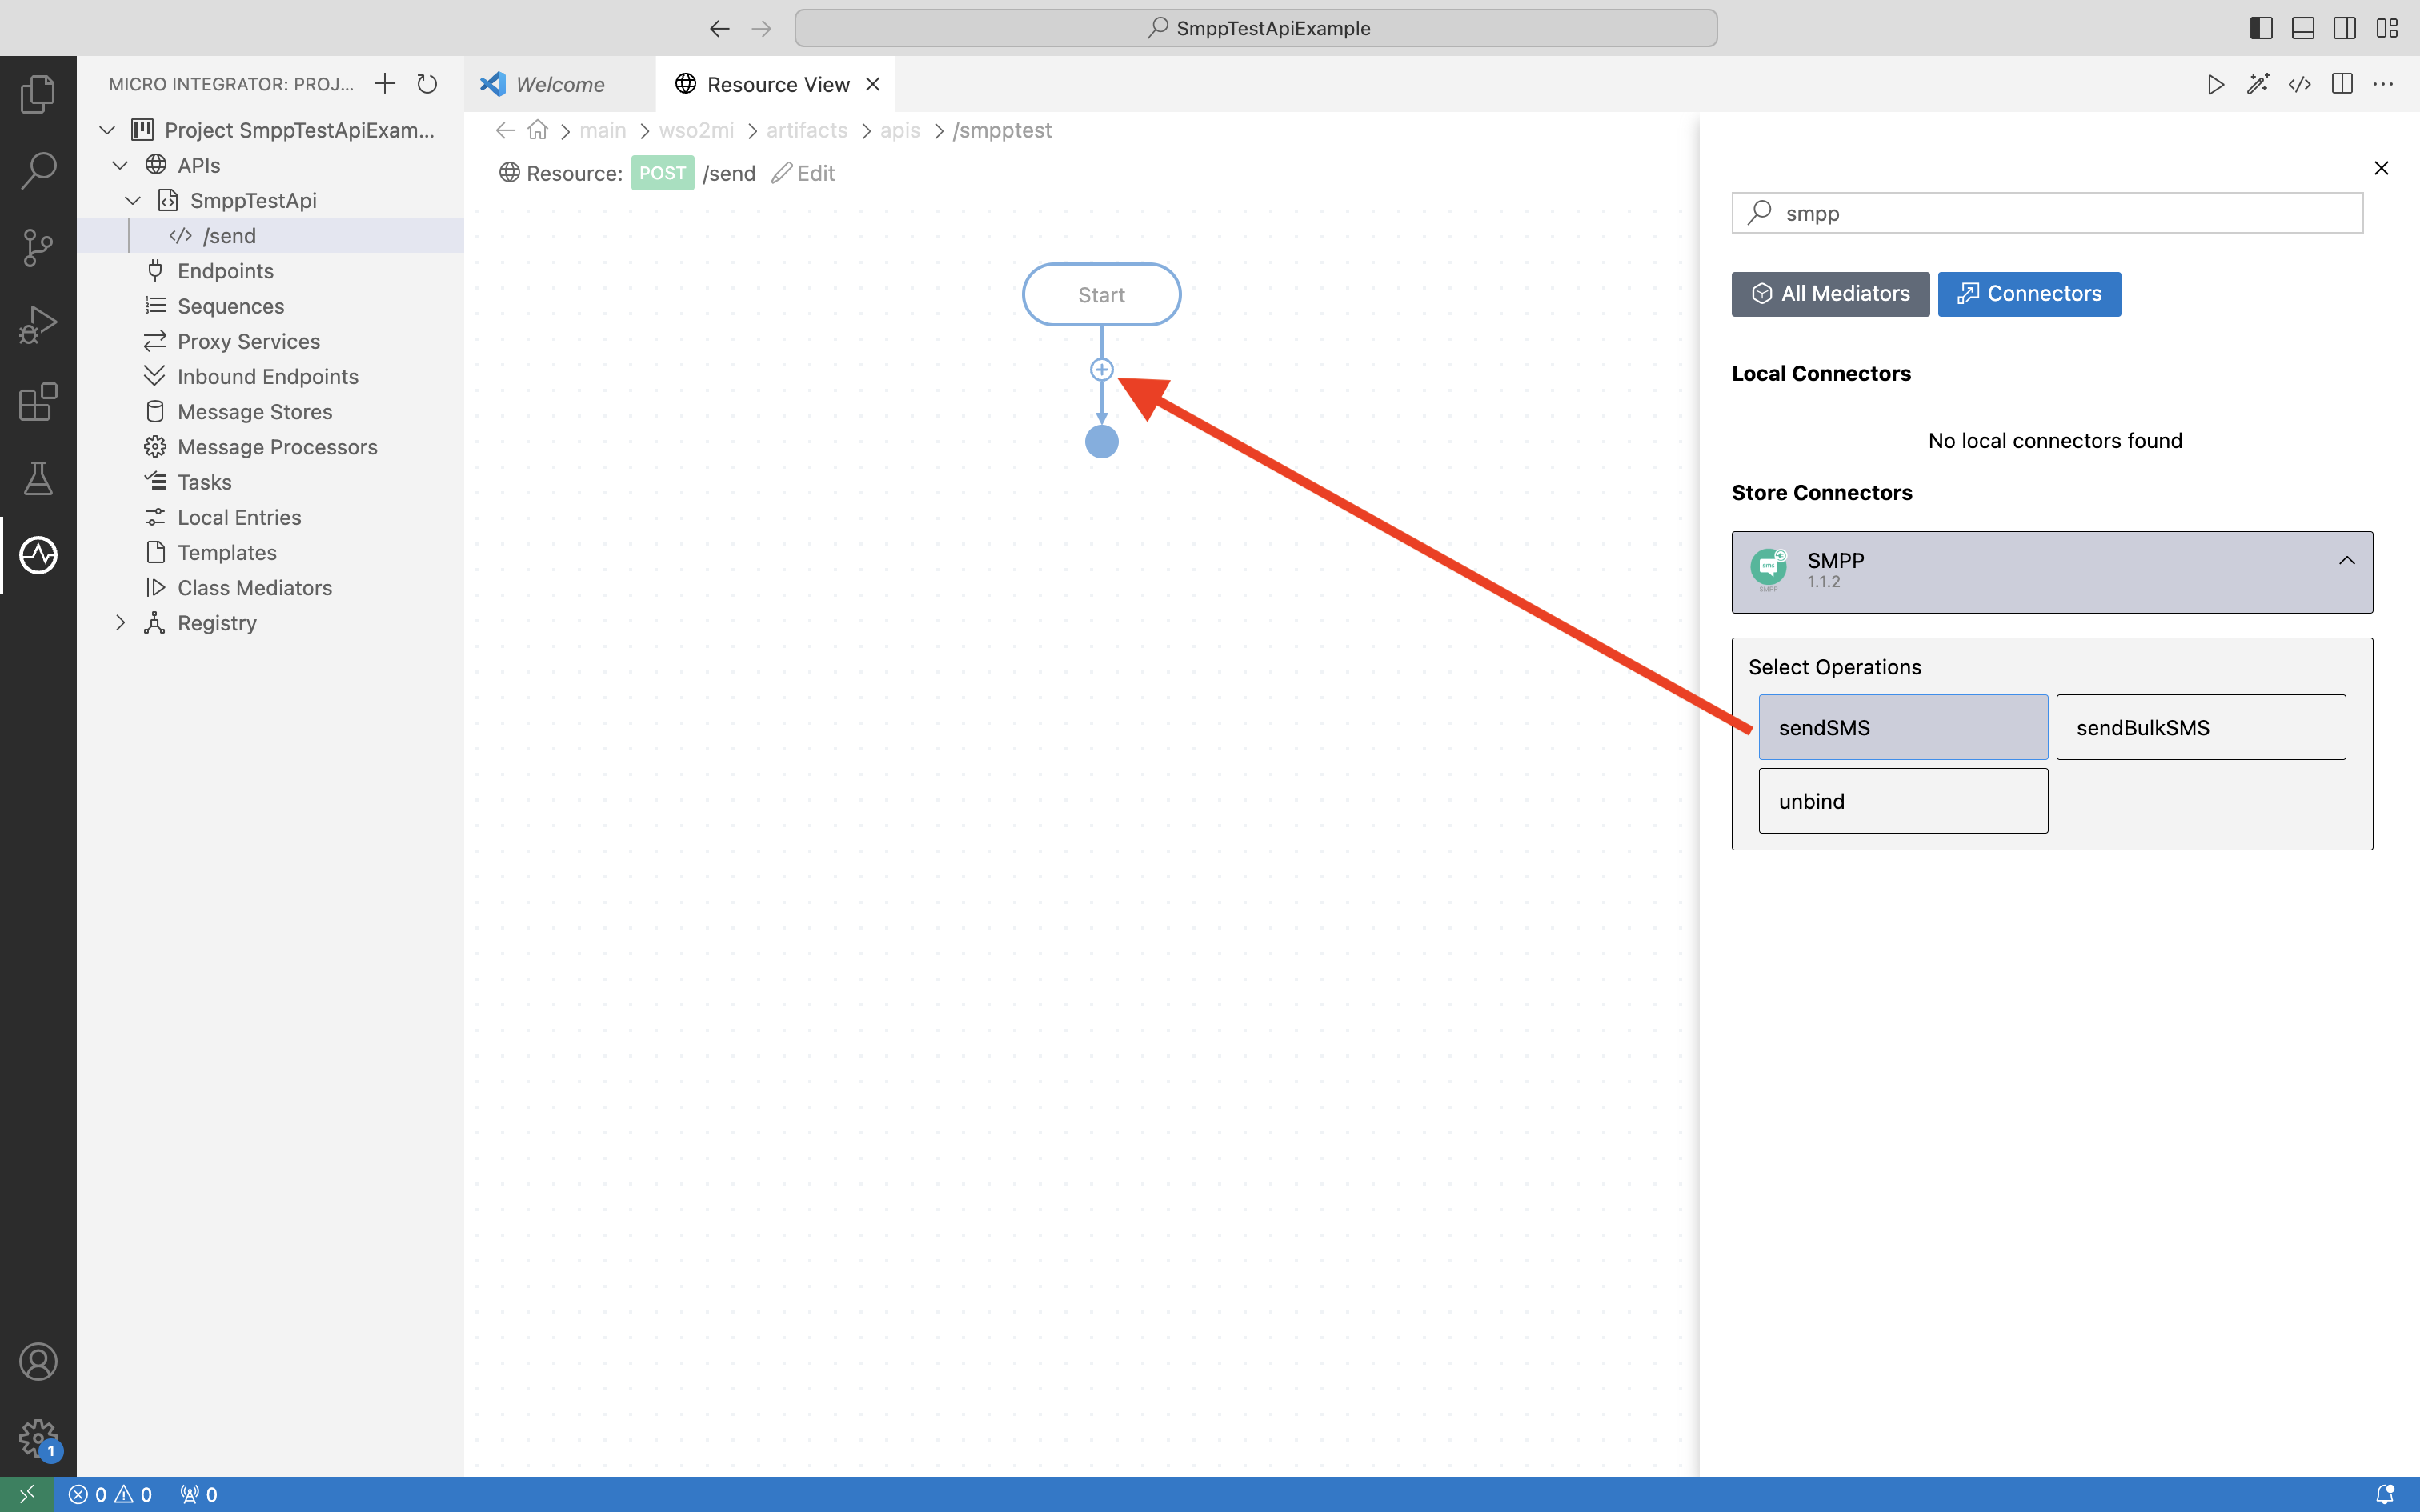
Task: Switch to the Resource View tab
Action: (x=776, y=84)
